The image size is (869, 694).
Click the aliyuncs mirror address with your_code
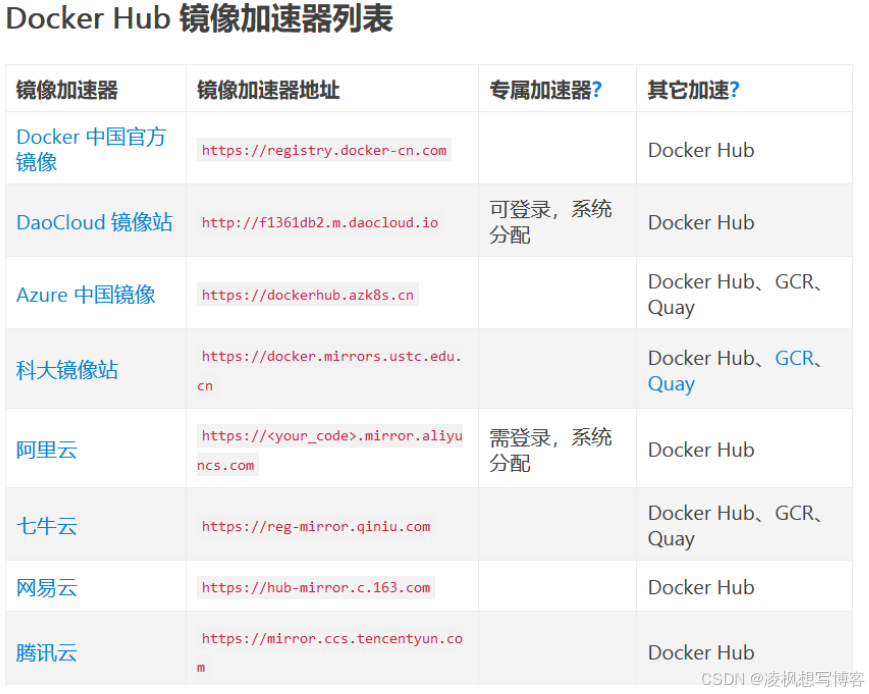click(x=331, y=450)
